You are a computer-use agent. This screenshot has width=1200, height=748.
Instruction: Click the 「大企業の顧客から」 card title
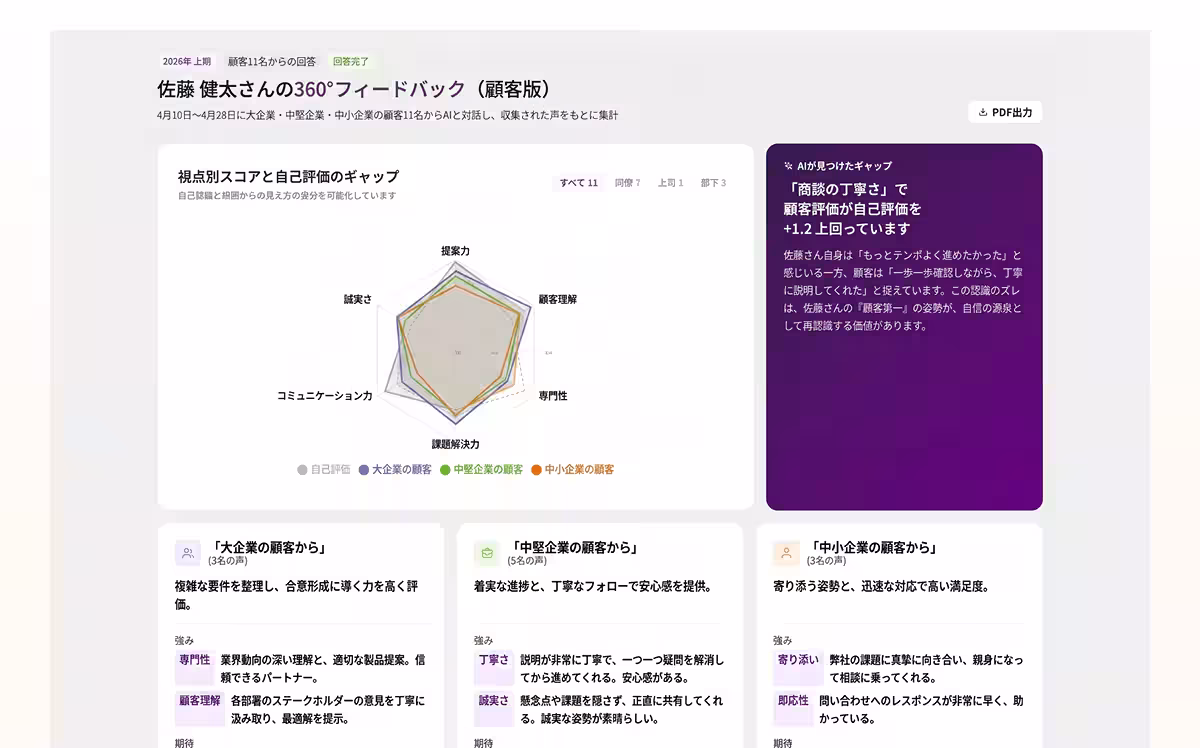click(x=268, y=547)
